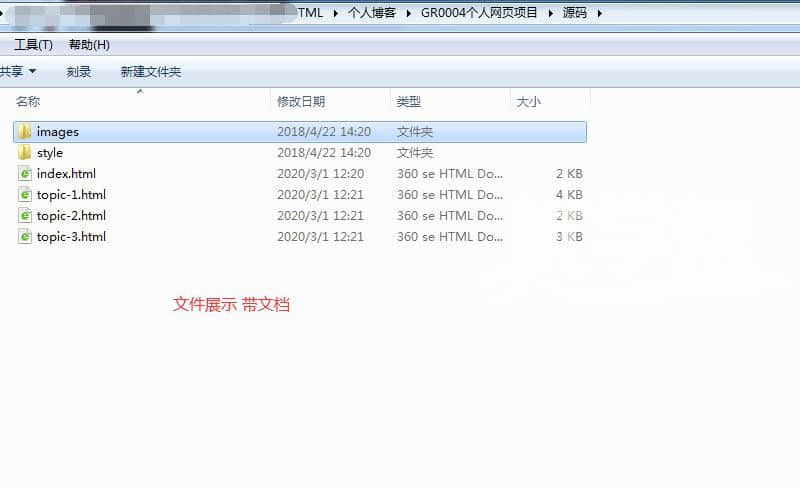
Task: Click the style folder icon
Action: tap(25, 153)
